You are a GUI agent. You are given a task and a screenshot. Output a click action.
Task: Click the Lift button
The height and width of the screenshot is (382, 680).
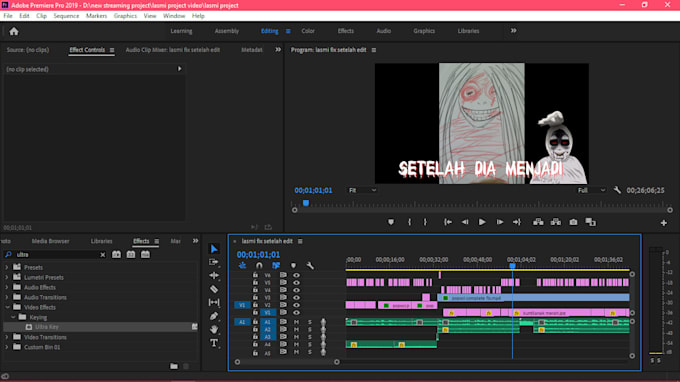[x=538, y=222]
